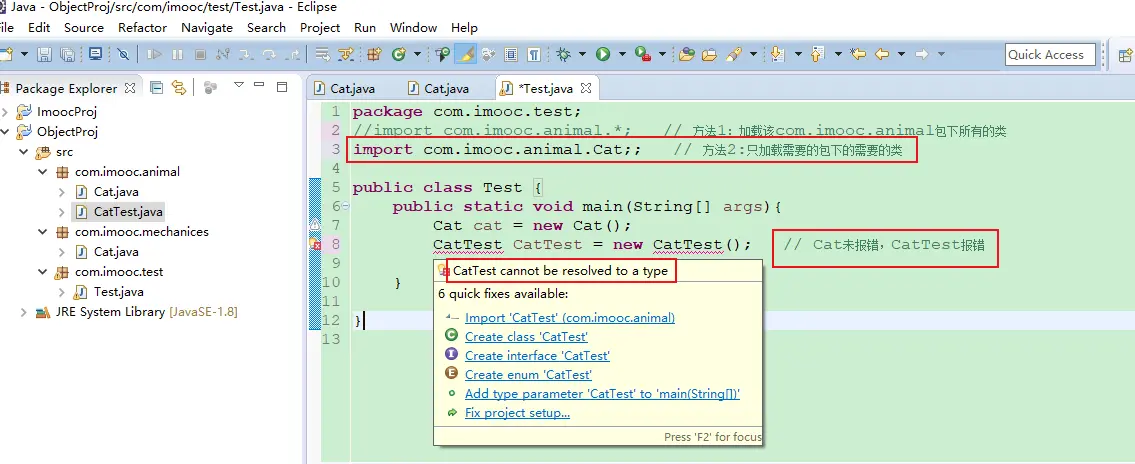Click the Debug bug icon
The image size is (1135, 464).
[564, 54]
